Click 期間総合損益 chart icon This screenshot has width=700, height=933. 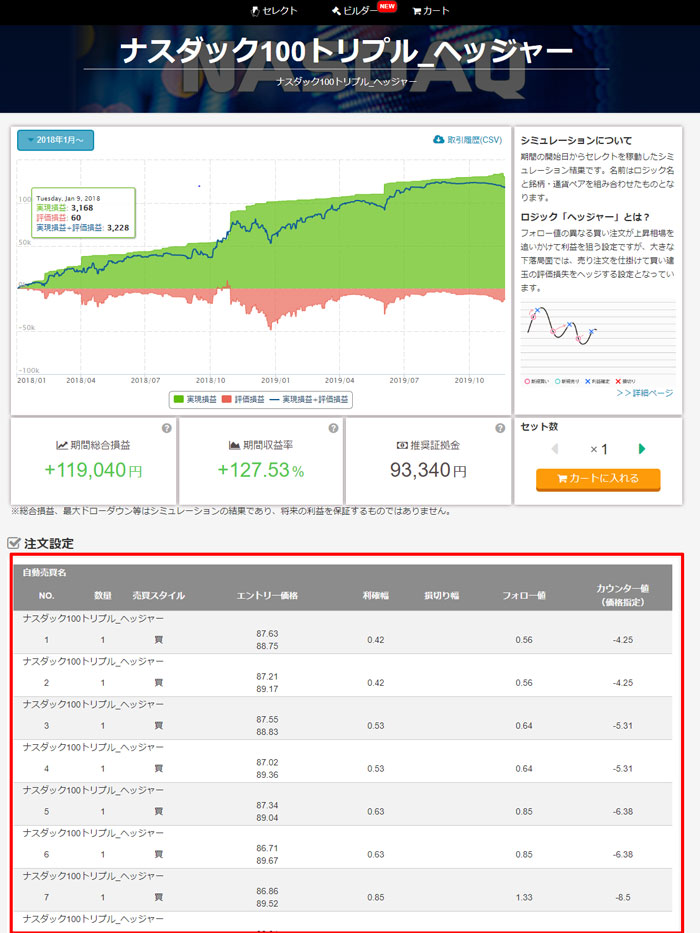click(62, 445)
